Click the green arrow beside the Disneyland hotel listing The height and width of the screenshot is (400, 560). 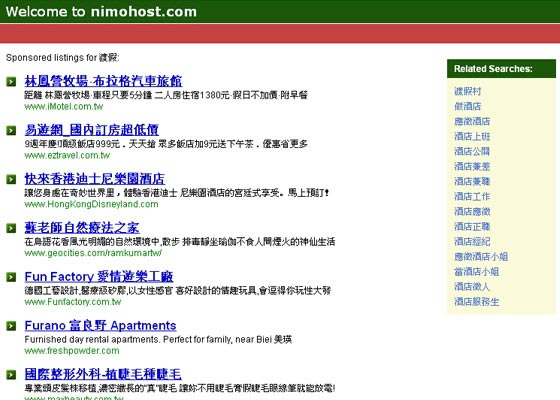coord(11,179)
